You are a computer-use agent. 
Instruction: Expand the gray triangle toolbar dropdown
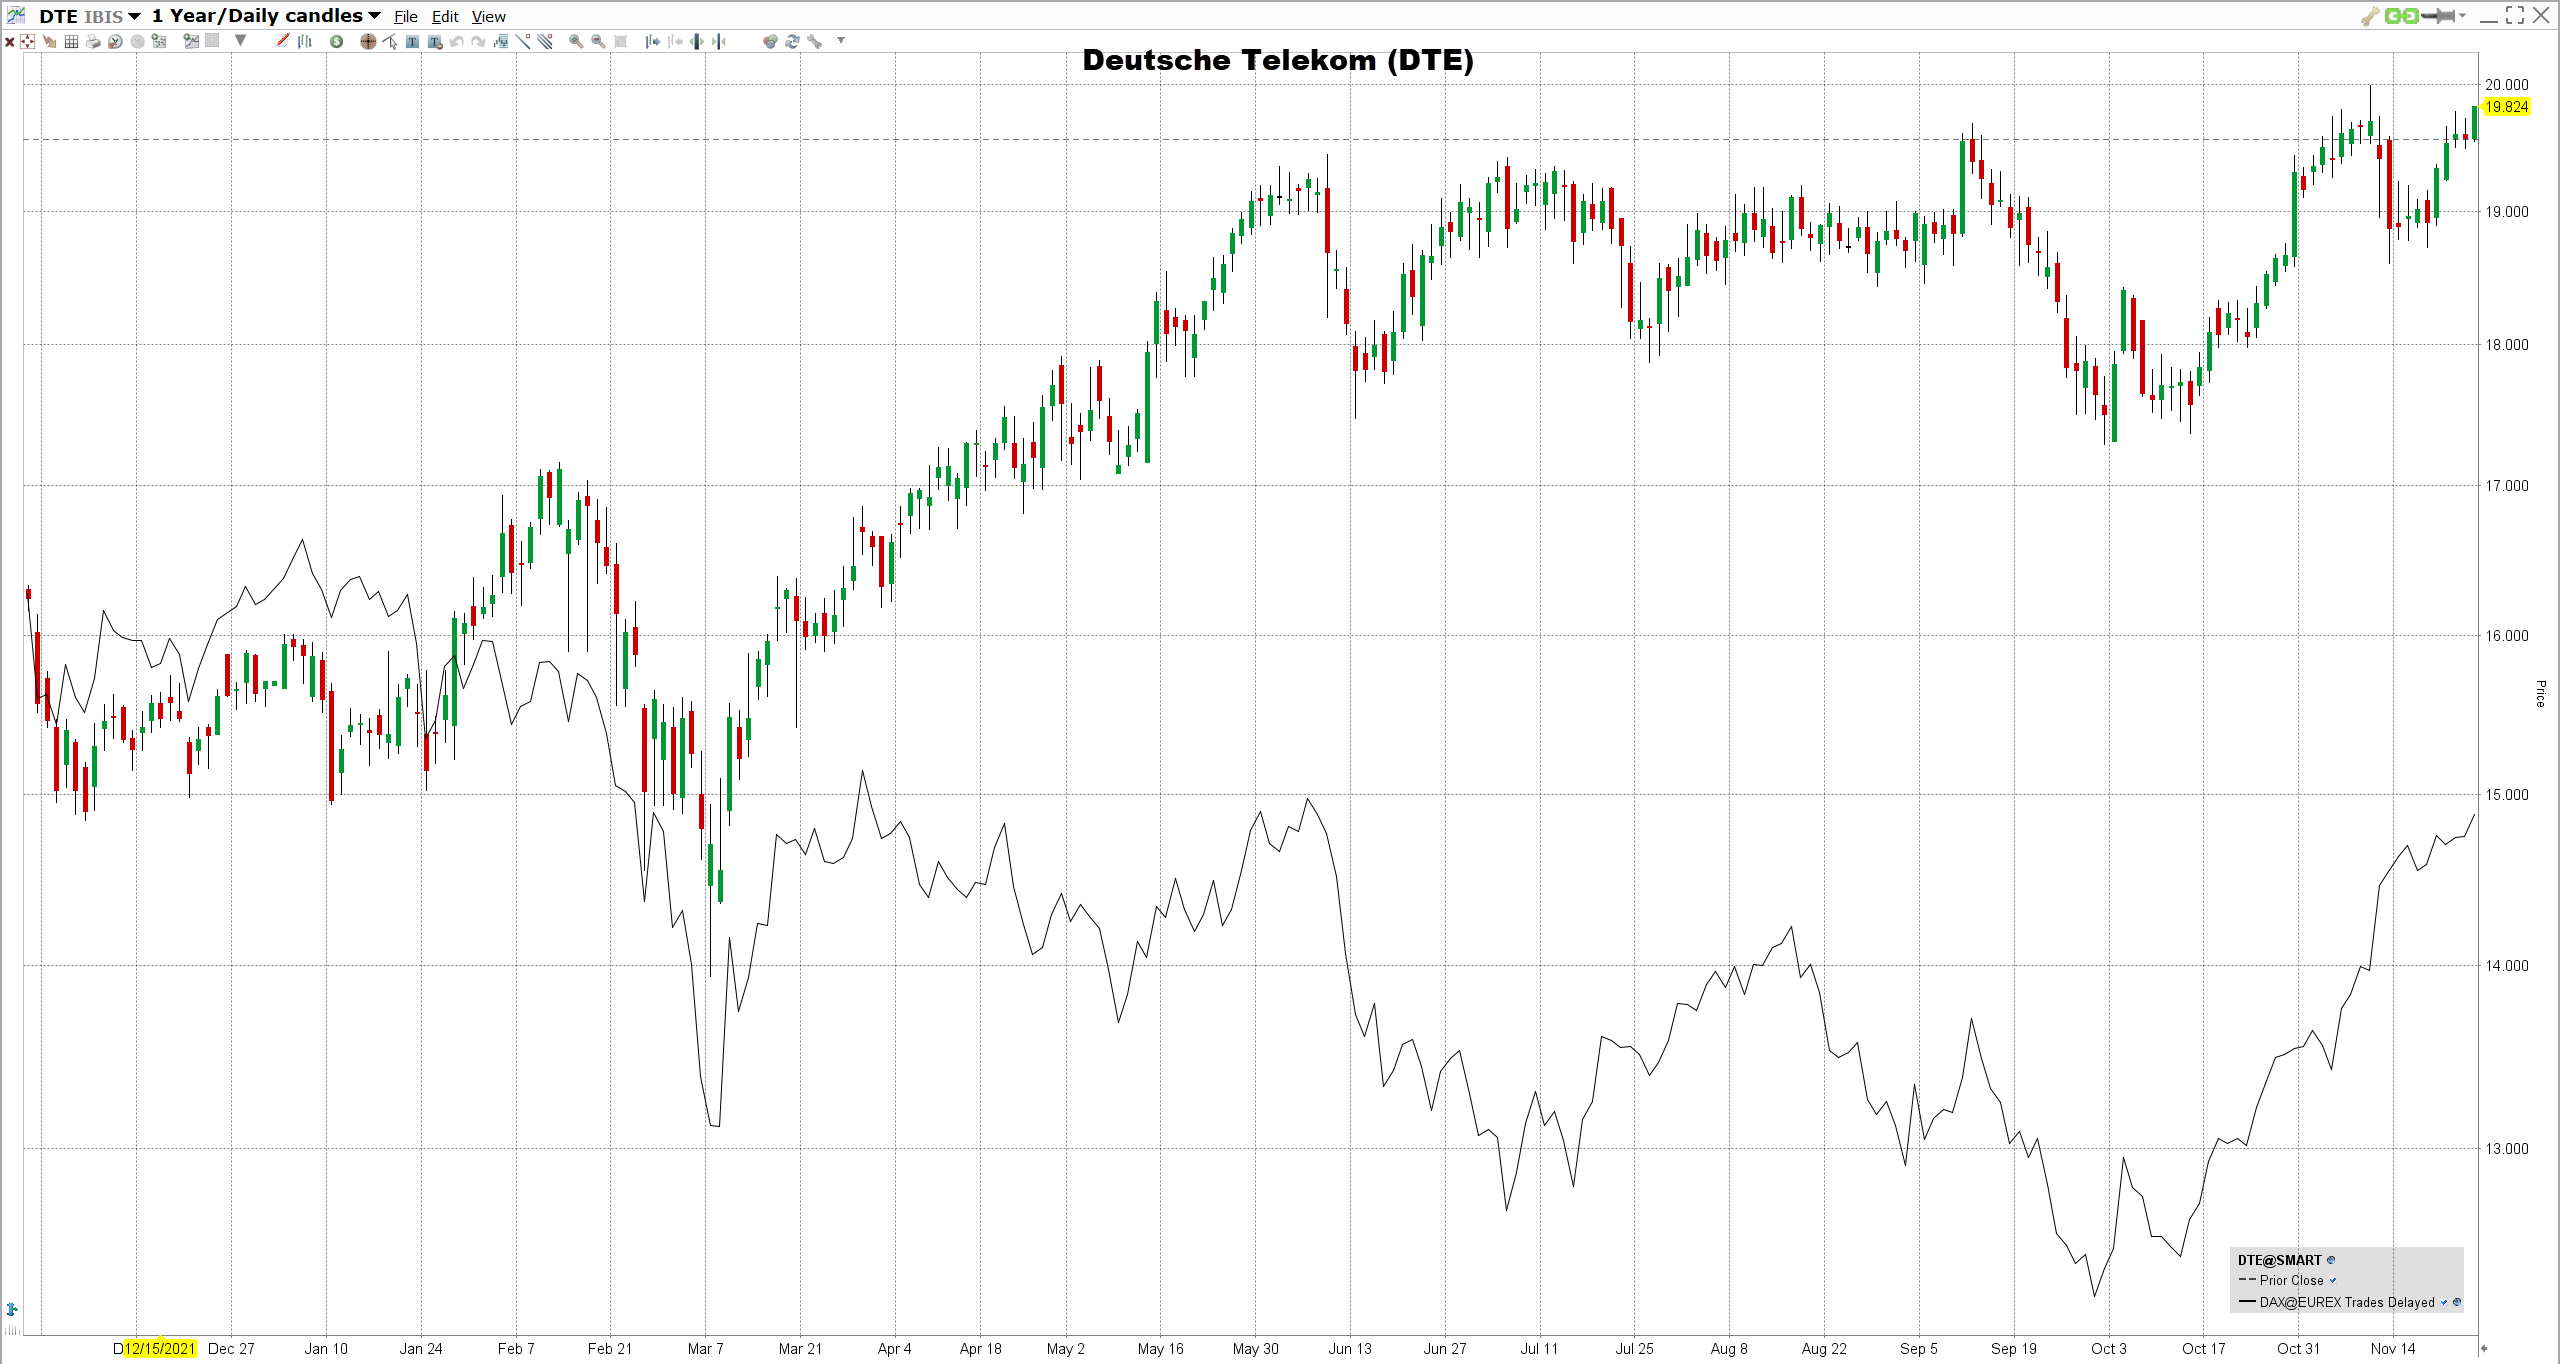(240, 40)
